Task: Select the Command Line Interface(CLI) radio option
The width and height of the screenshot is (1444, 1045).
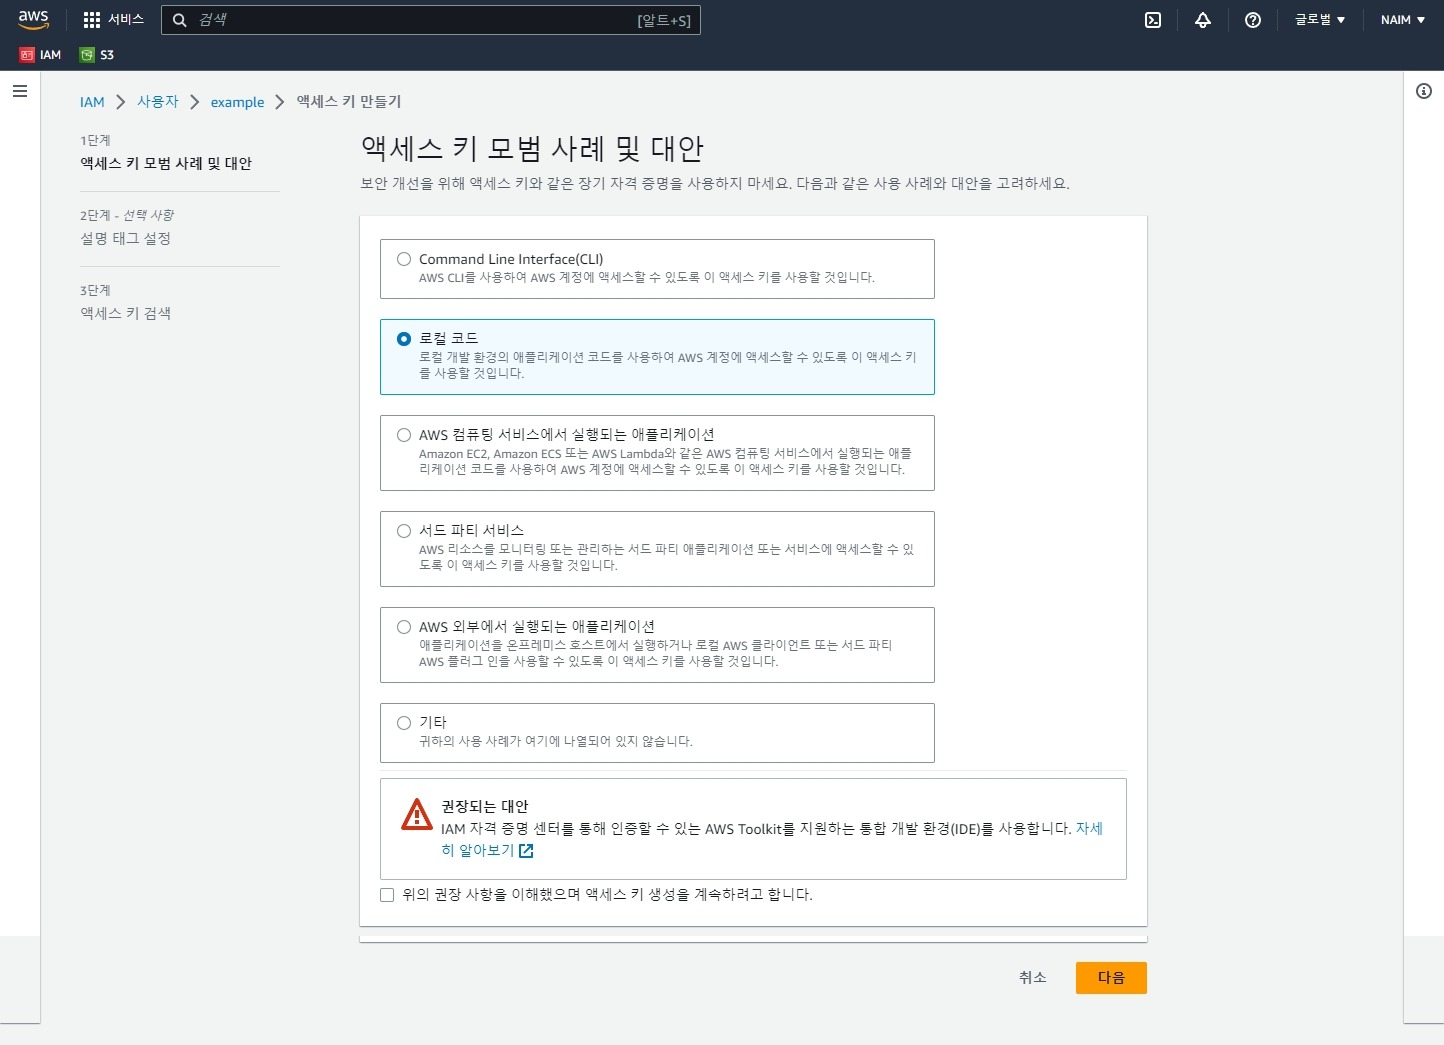Action: pos(404,259)
